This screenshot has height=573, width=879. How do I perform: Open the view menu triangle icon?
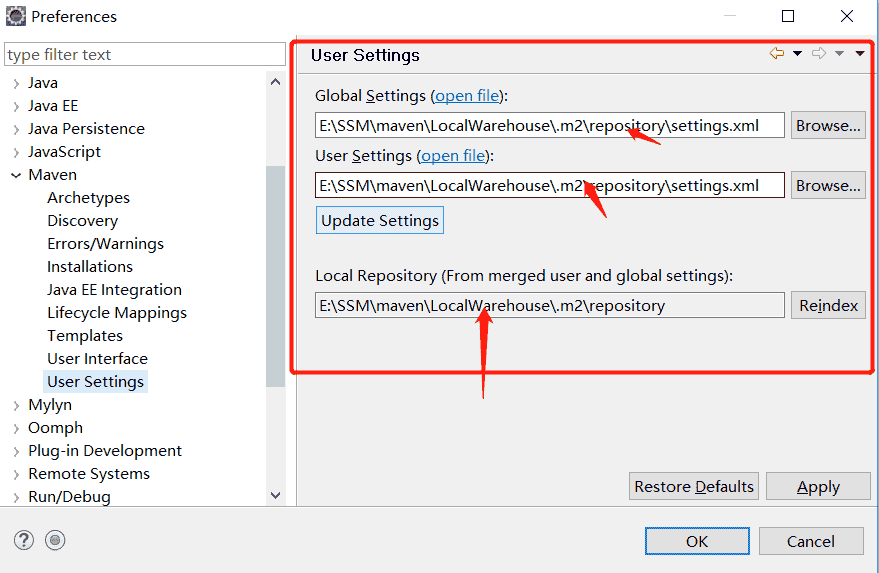(x=860, y=54)
